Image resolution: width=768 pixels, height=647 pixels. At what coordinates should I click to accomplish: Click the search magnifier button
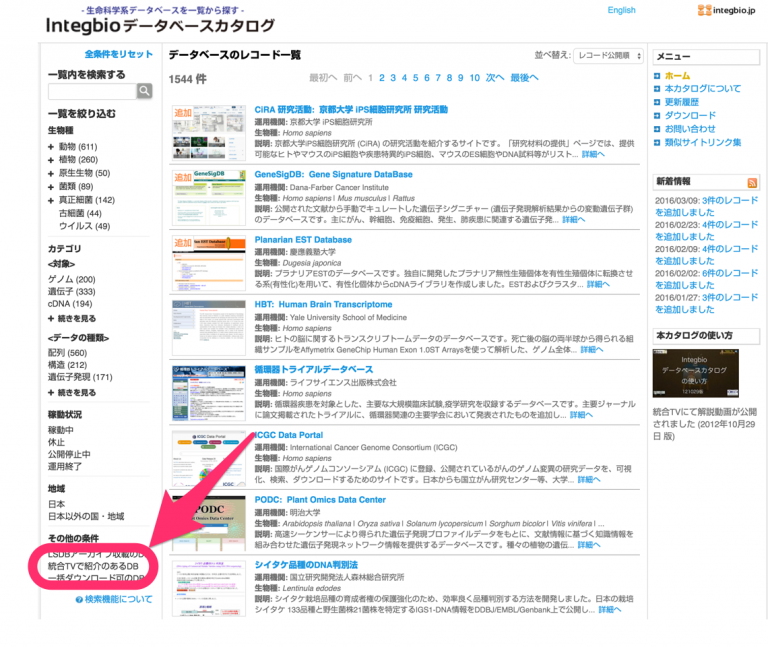[x=144, y=91]
